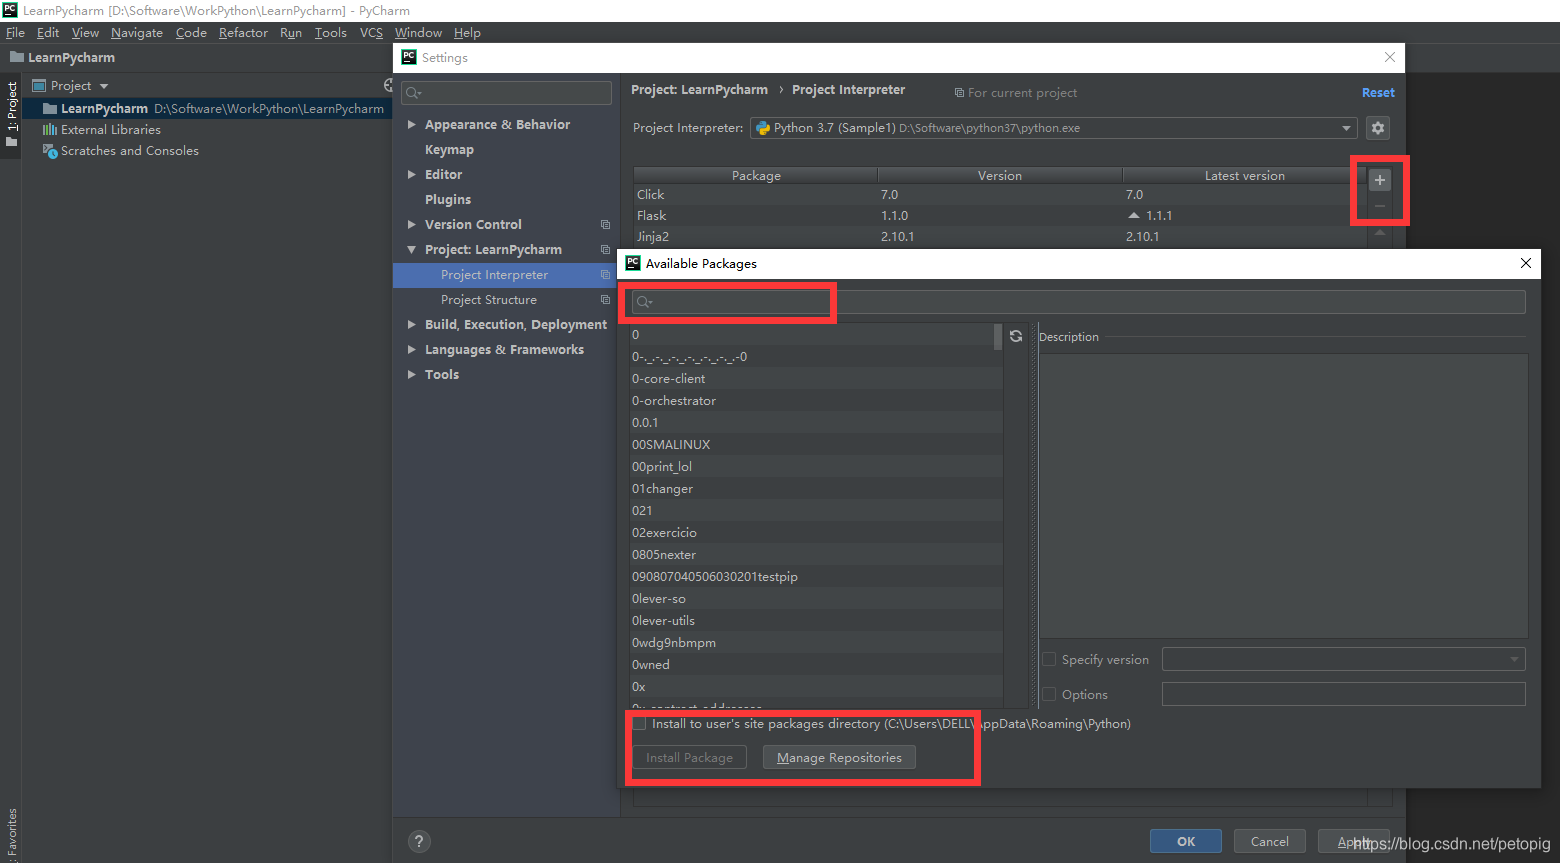Screen dimensions: 1560x863
Task: Expand Languages & Frameworks section
Action: (x=411, y=350)
